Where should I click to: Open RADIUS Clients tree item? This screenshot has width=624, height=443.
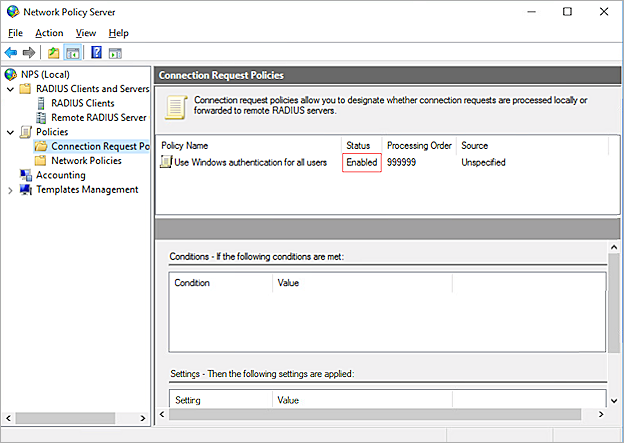(82, 103)
